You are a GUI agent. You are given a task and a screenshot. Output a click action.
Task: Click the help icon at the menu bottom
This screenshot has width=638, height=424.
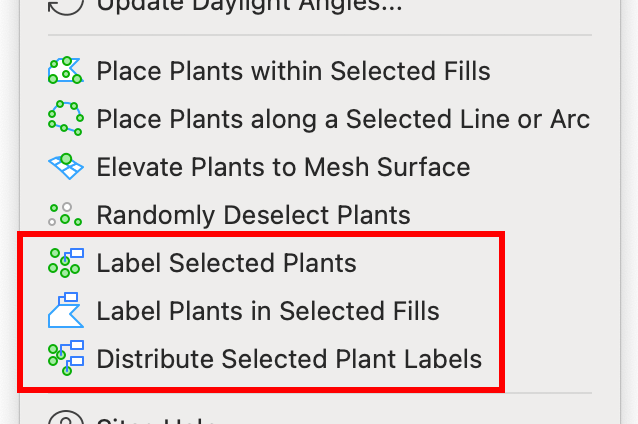tap(66, 417)
